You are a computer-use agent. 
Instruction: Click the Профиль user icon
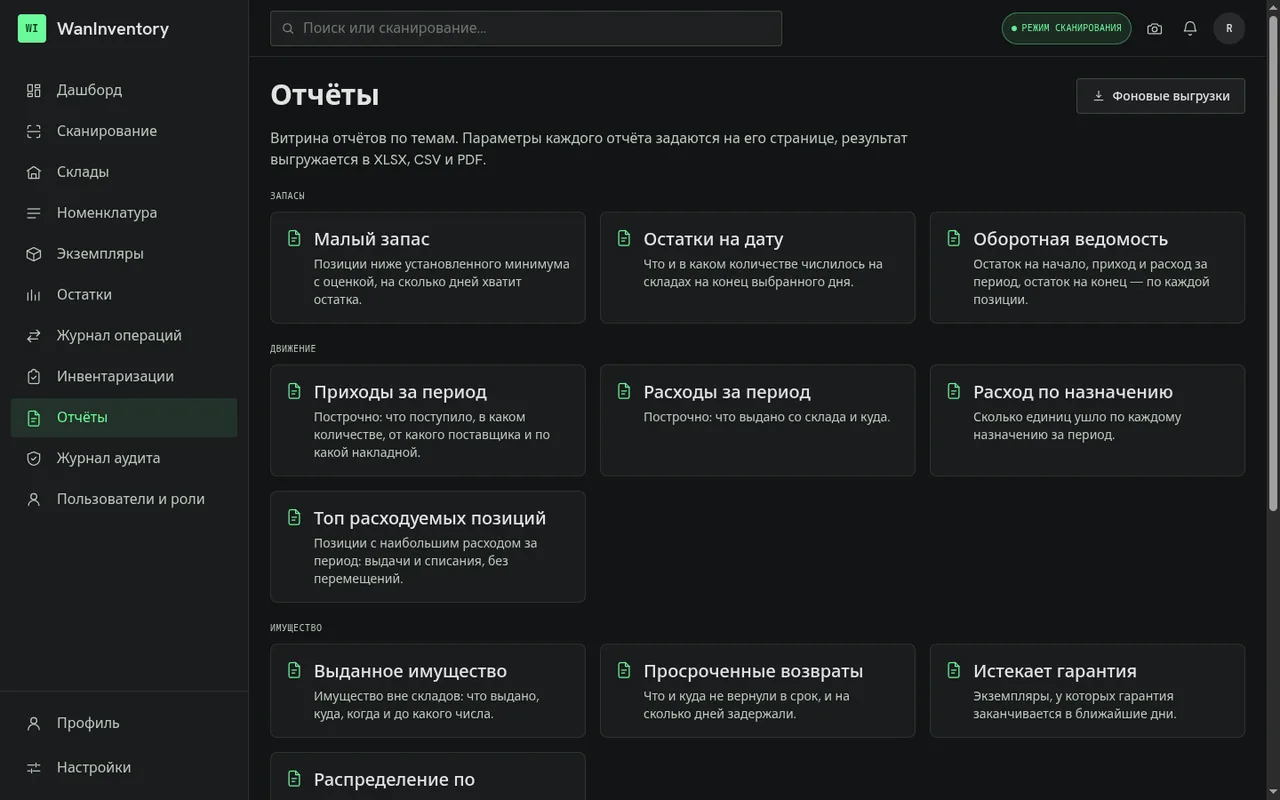click(34, 723)
